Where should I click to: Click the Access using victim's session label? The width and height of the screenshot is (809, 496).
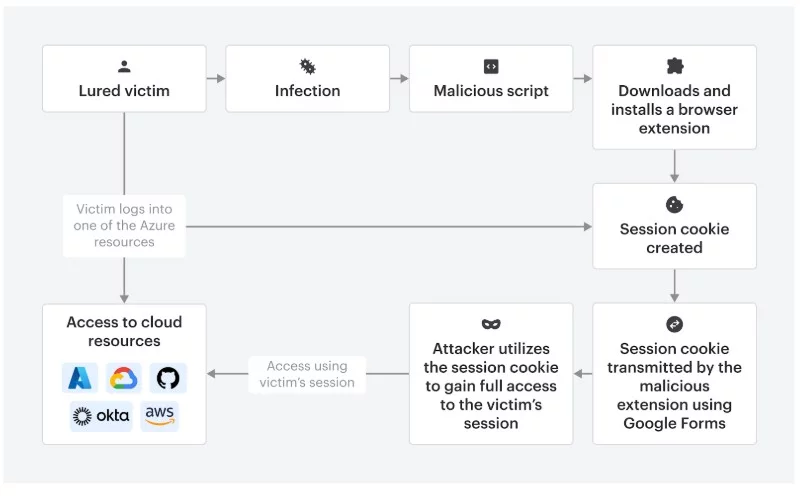(x=307, y=374)
